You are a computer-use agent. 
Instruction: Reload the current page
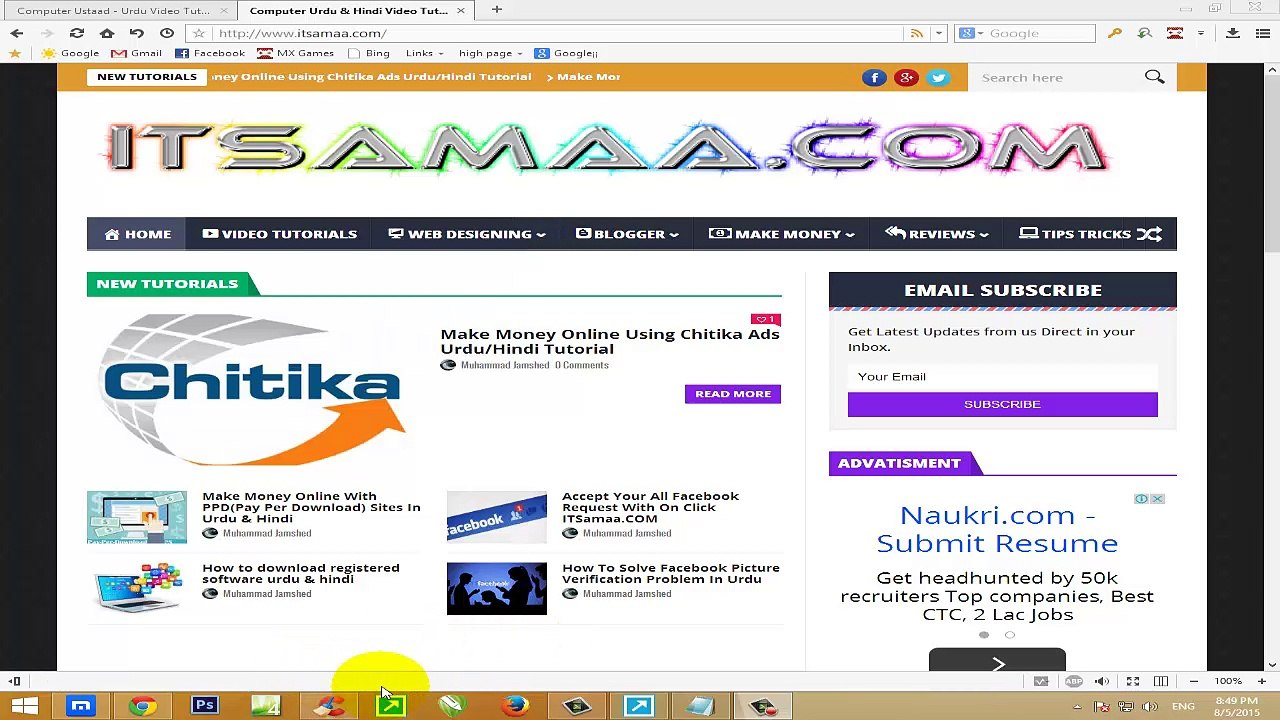(77, 33)
